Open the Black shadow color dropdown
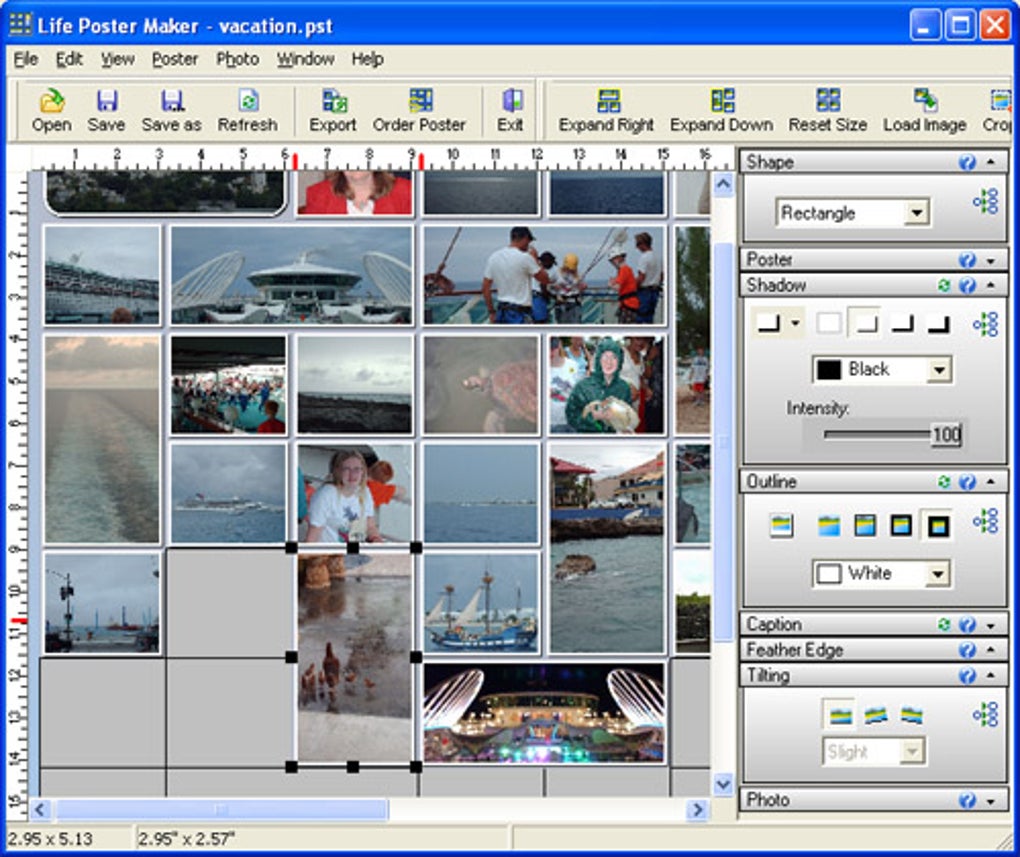This screenshot has width=1020, height=857. pos(938,370)
